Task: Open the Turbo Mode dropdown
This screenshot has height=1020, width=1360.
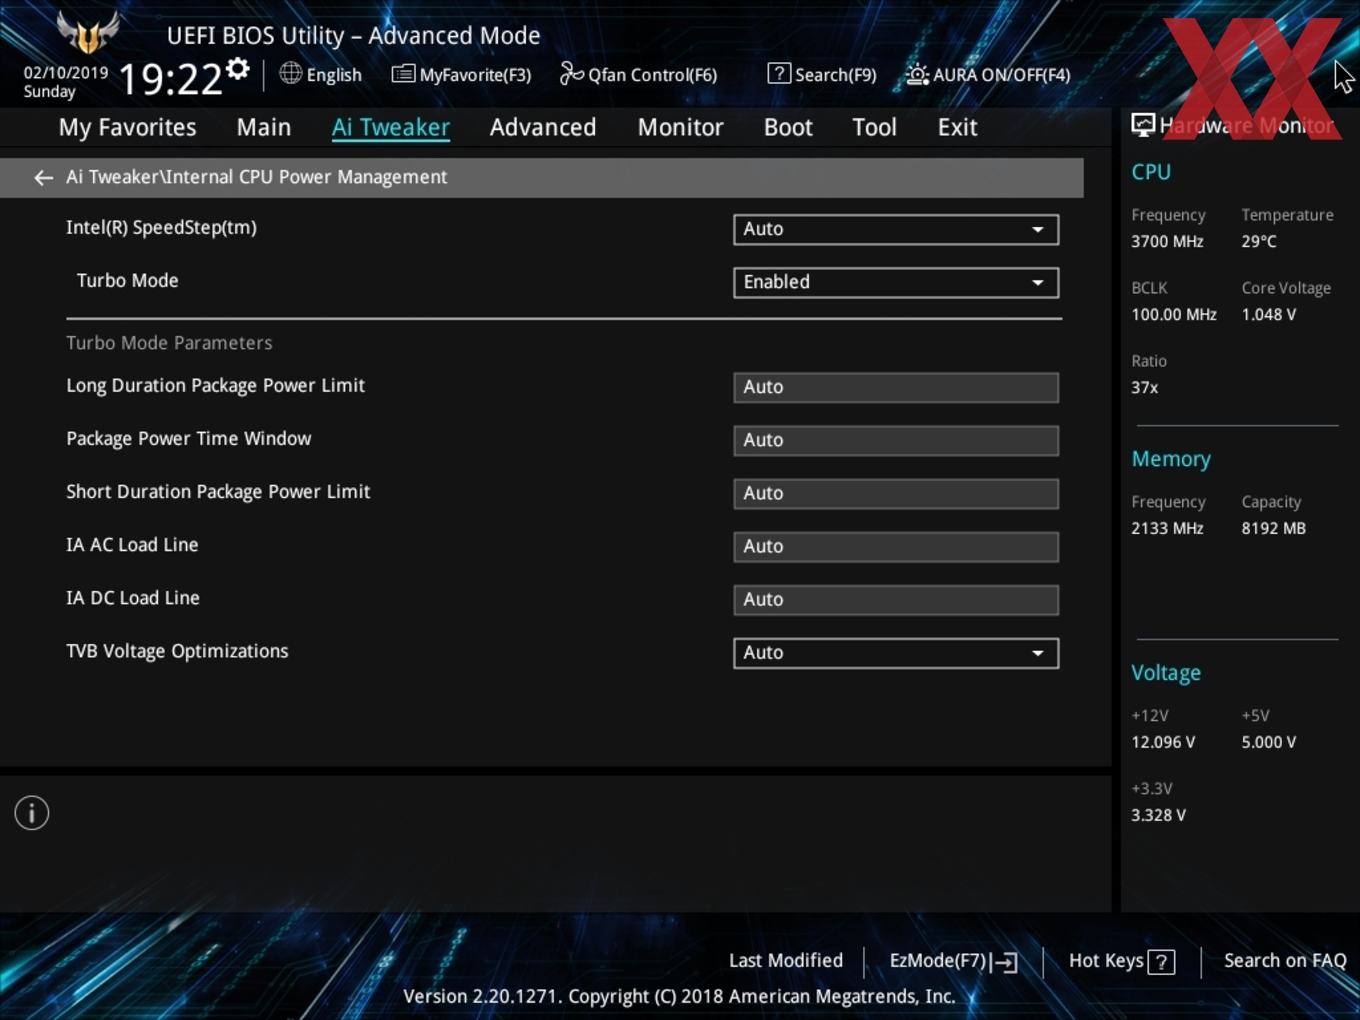Action: 896,282
